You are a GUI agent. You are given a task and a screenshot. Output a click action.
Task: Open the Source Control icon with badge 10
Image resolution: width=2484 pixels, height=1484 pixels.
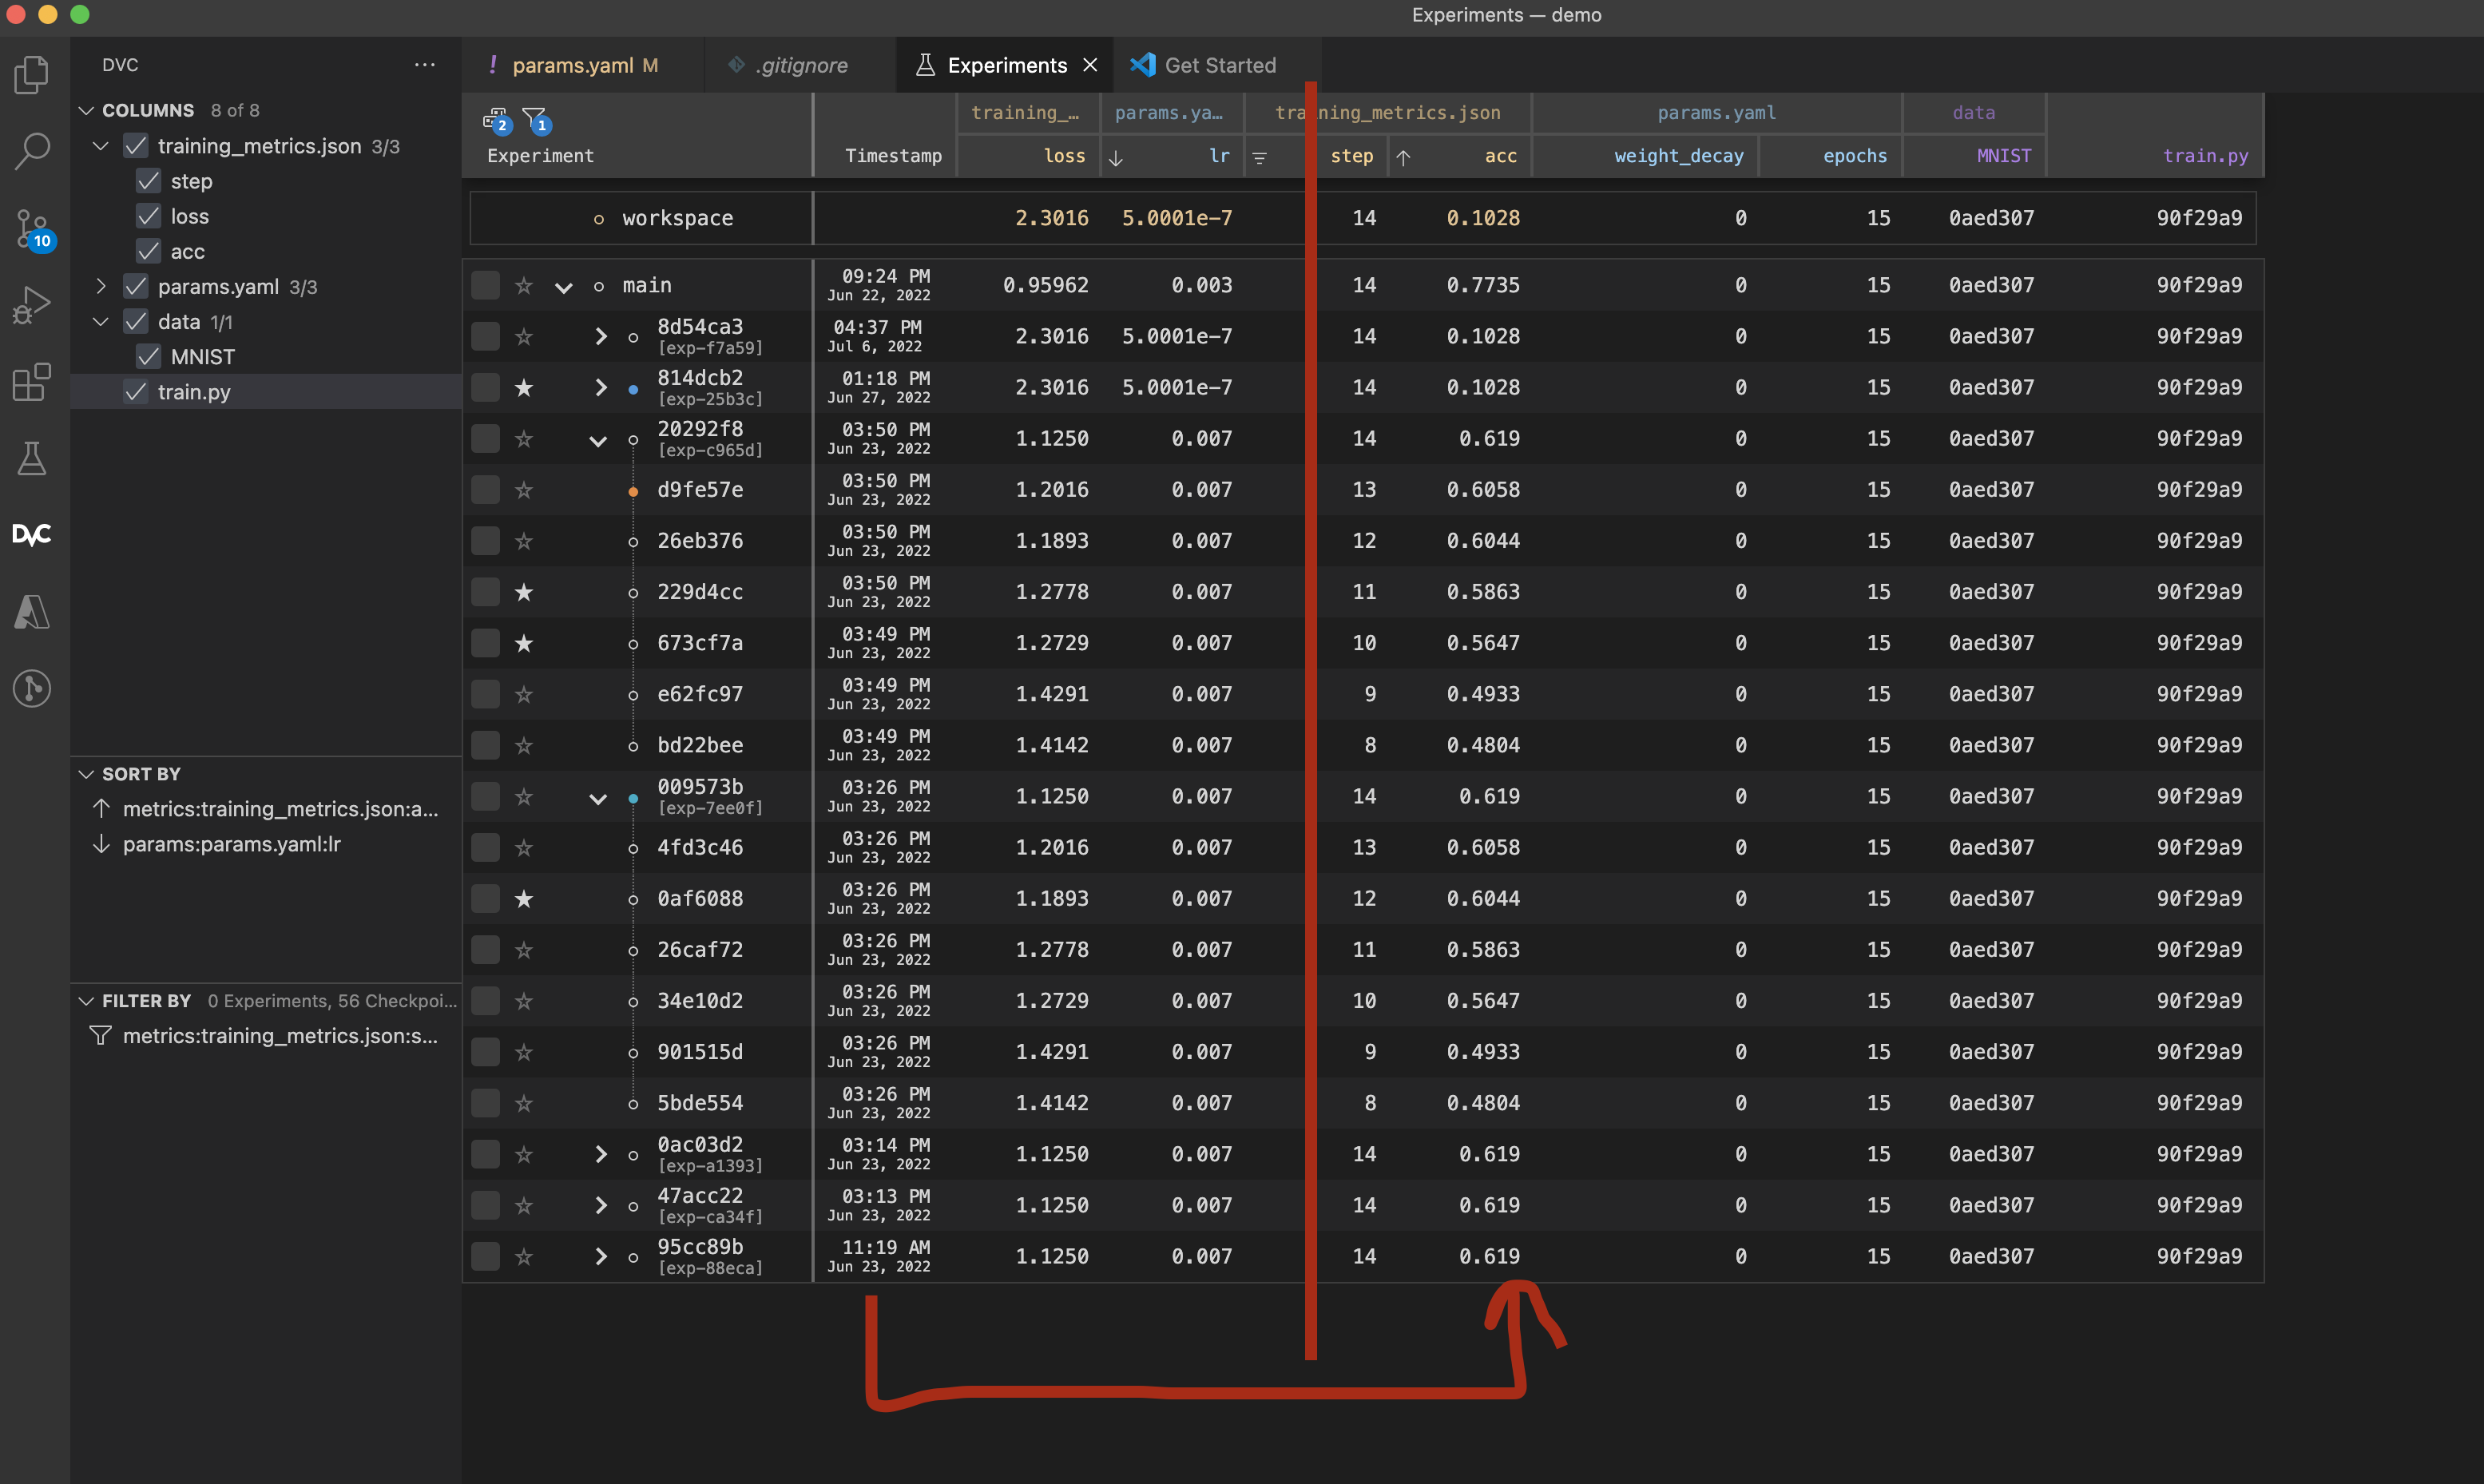(x=32, y=229)
